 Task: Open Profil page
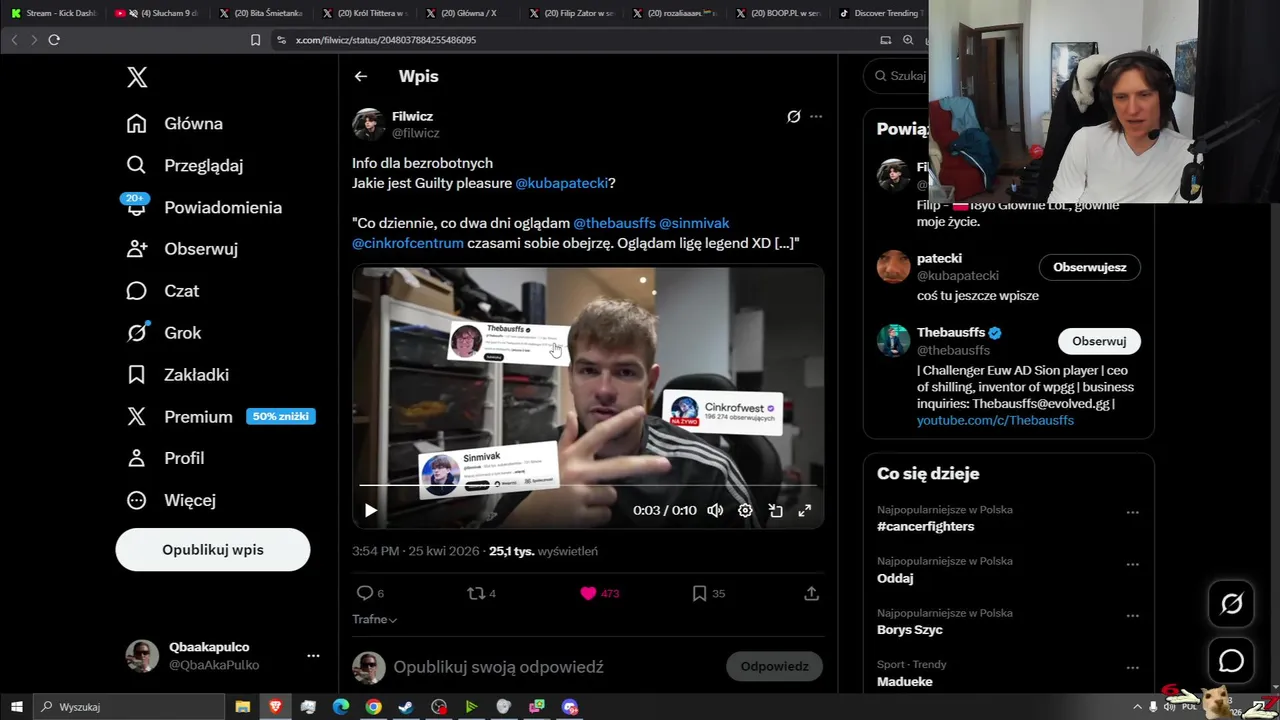166,458
